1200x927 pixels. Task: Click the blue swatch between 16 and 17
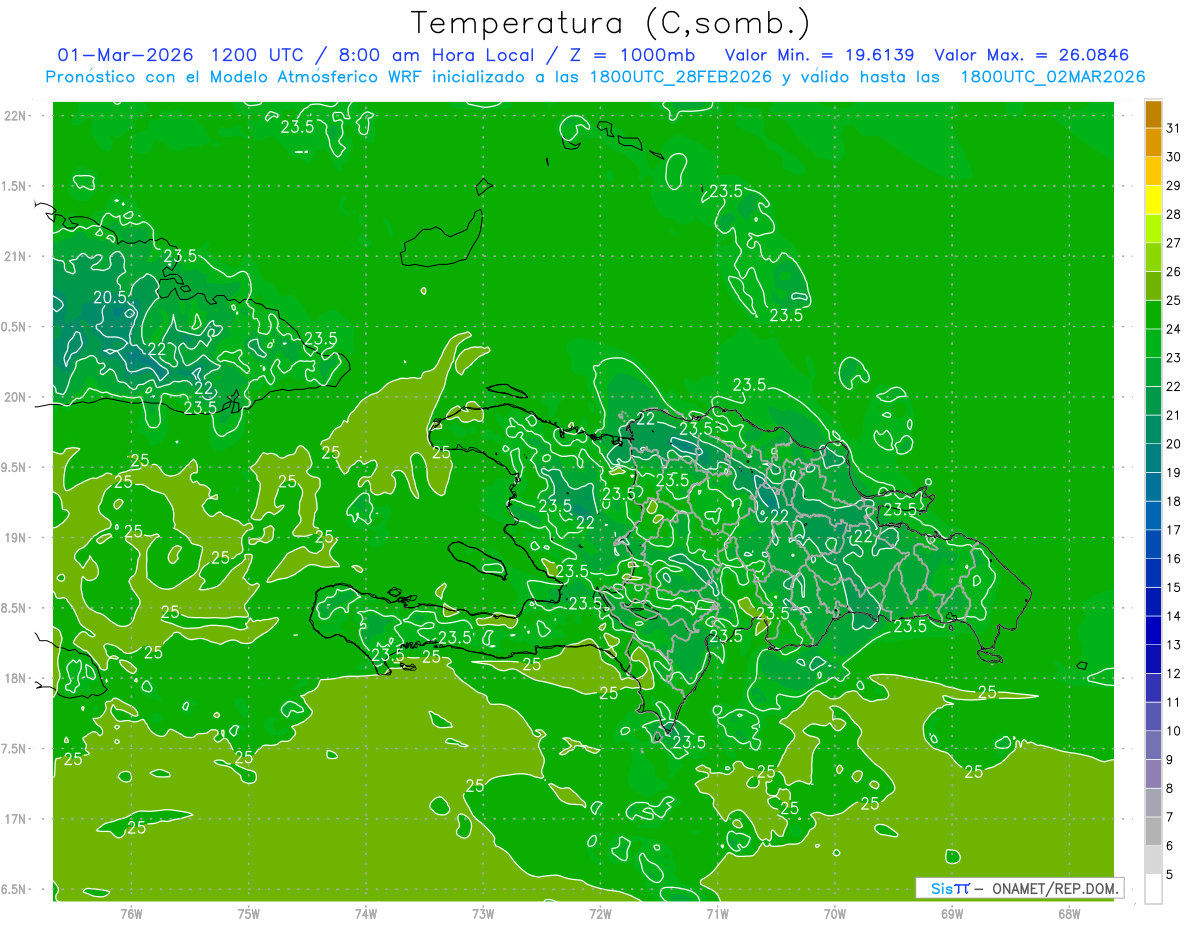(x=1153, y=544)
